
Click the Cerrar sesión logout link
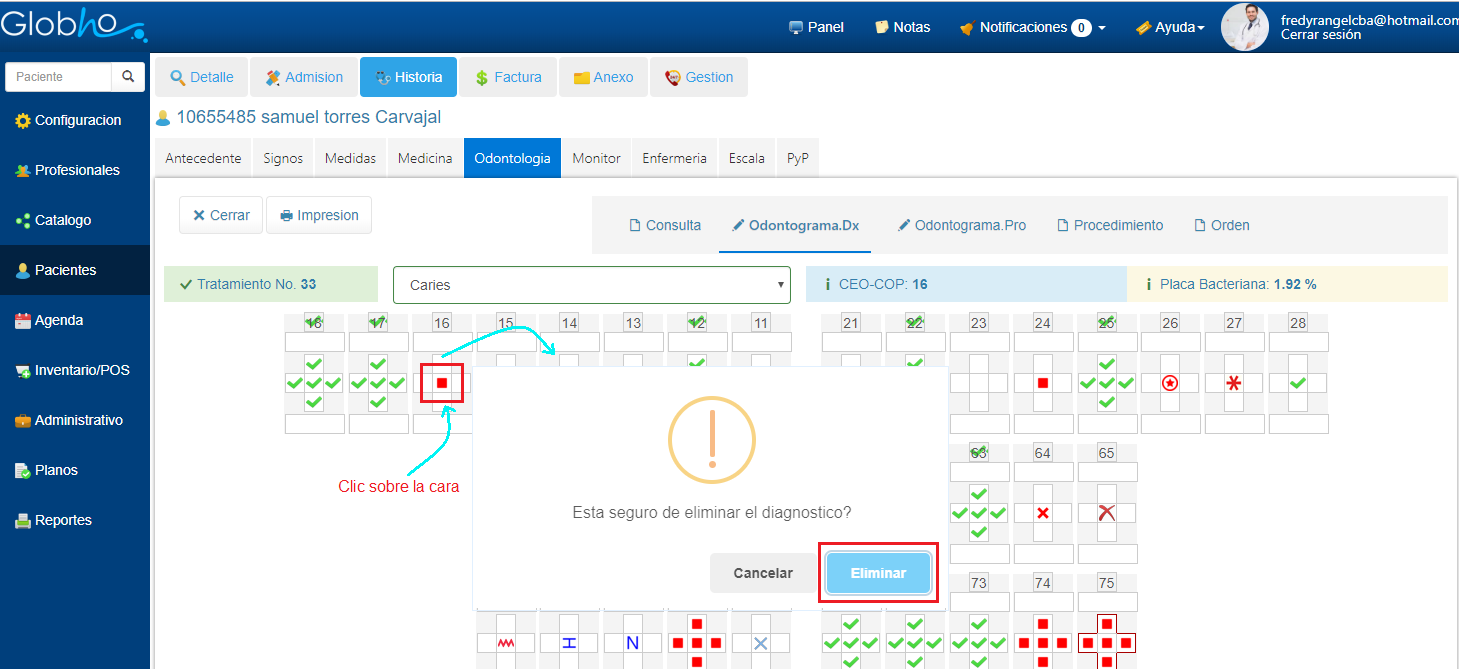(1320, 35)
